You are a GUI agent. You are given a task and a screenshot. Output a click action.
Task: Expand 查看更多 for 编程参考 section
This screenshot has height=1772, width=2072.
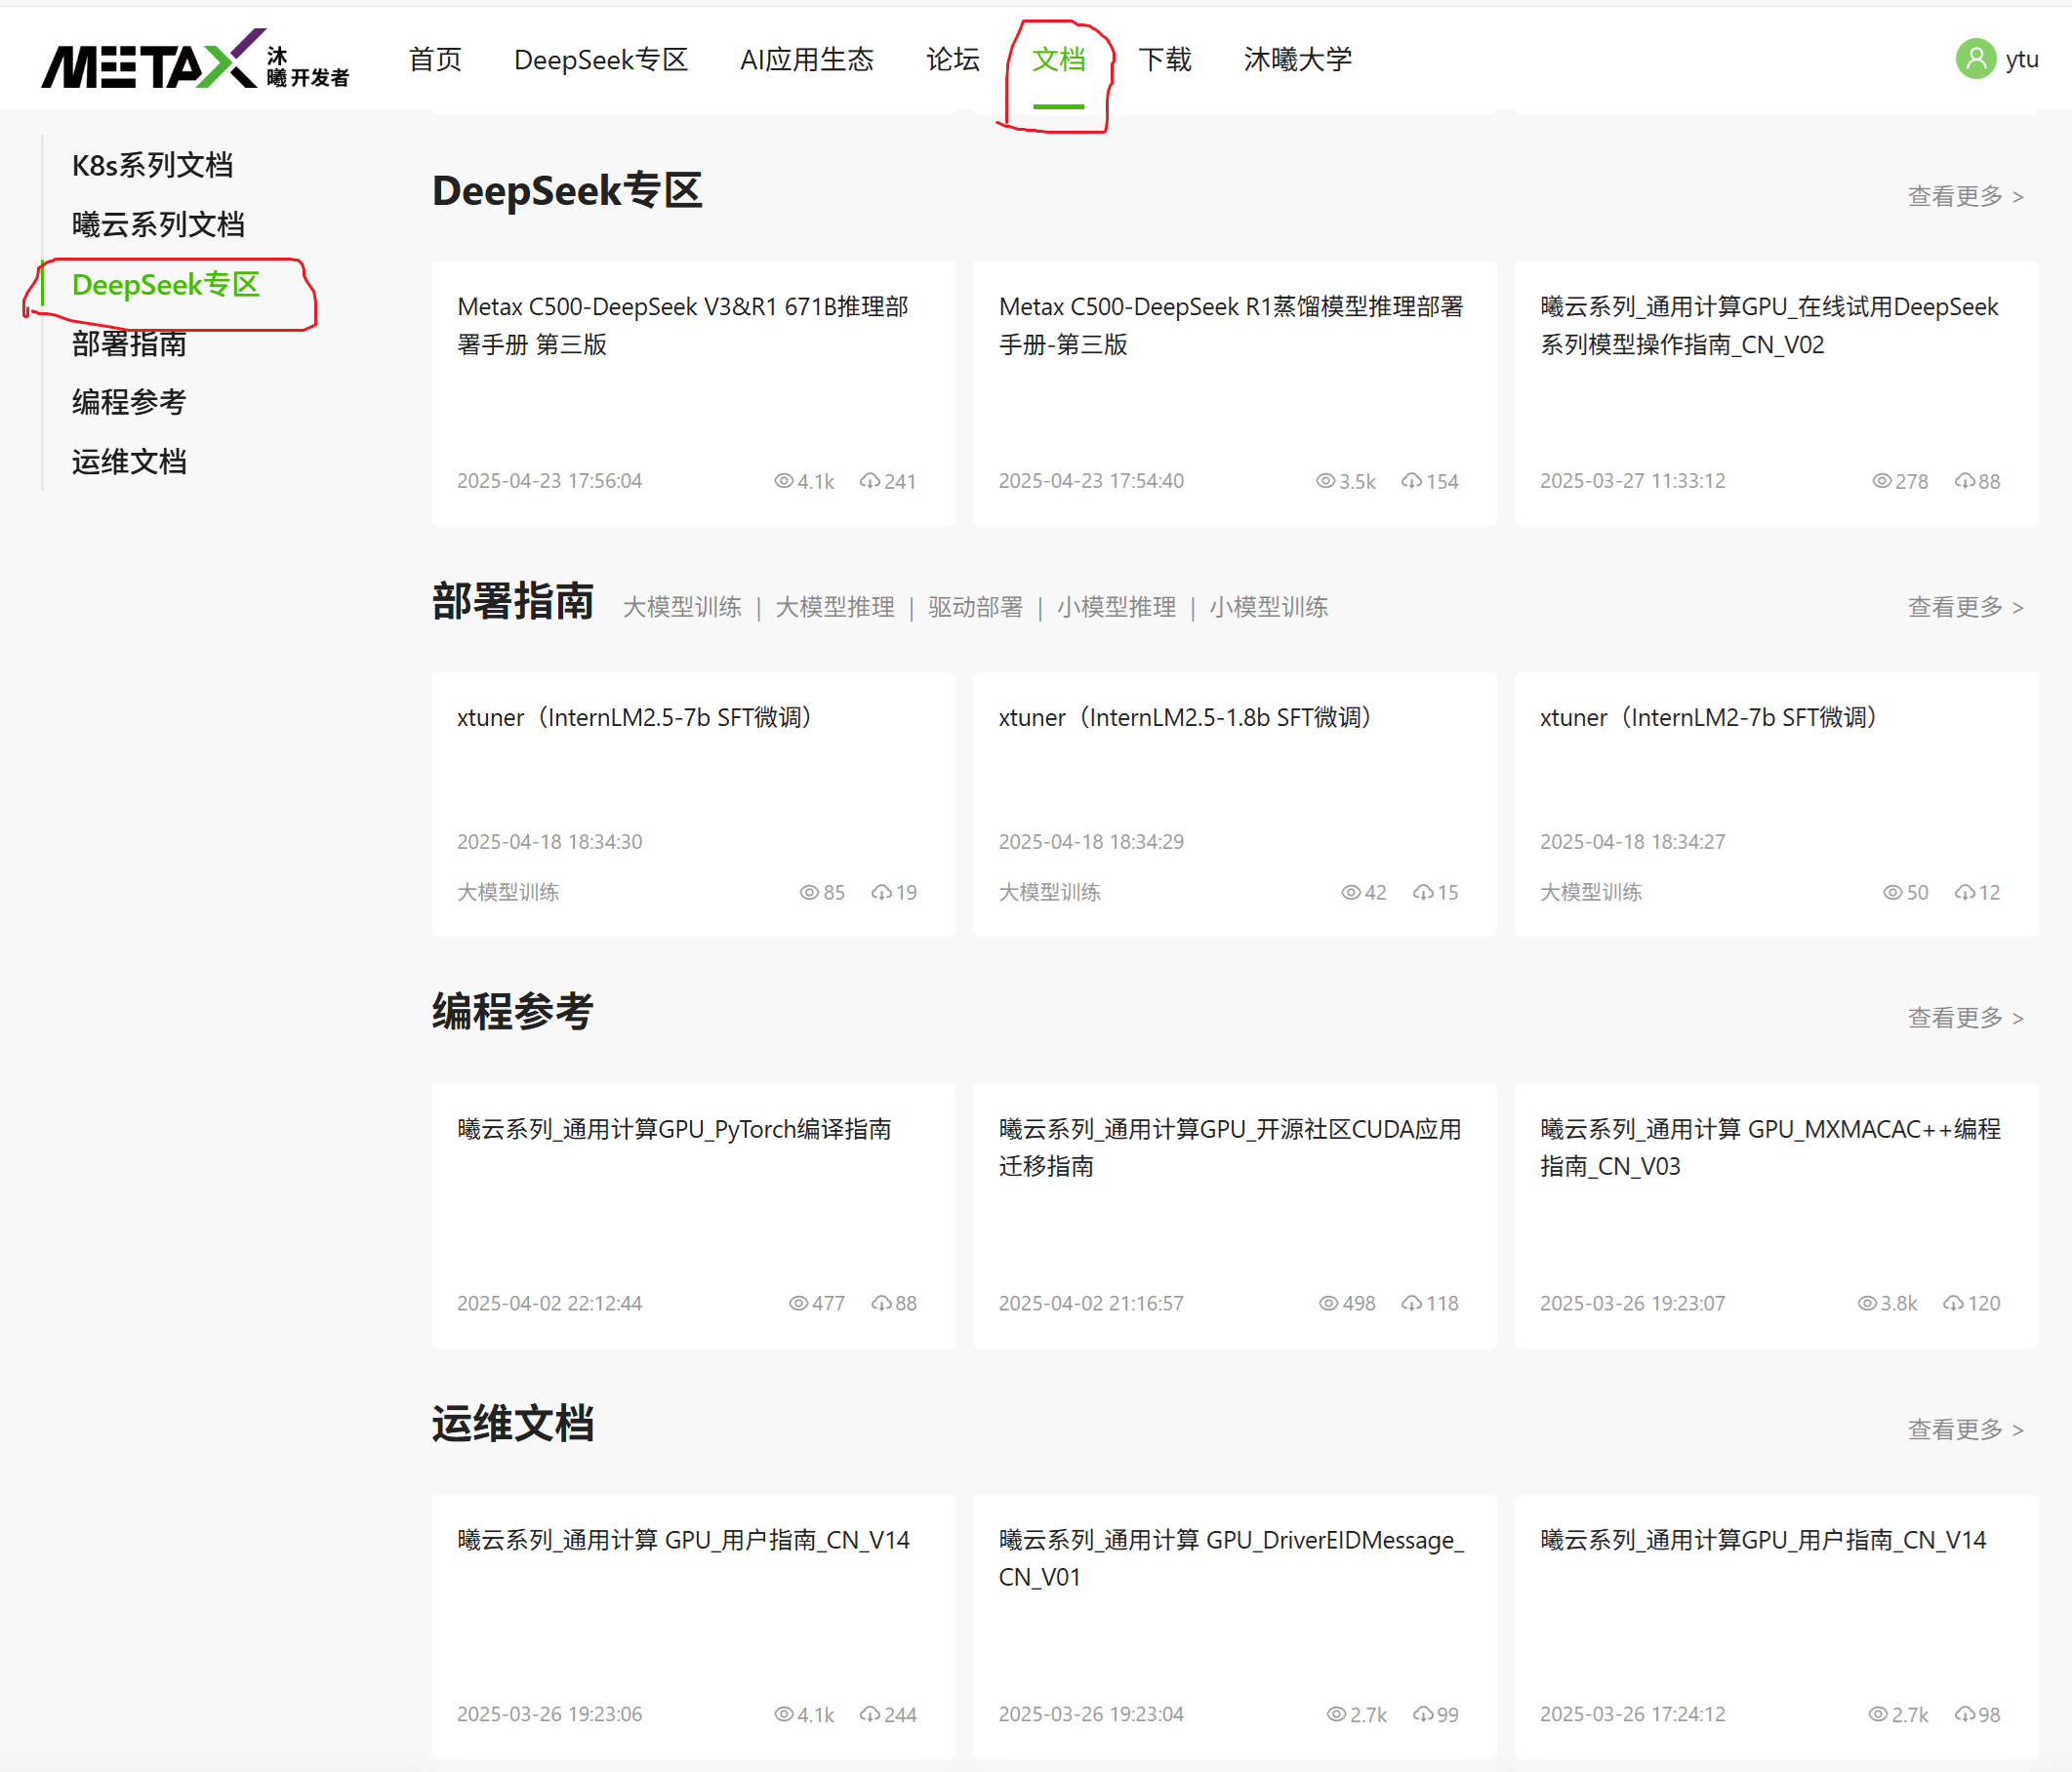click(1964, 1018)
